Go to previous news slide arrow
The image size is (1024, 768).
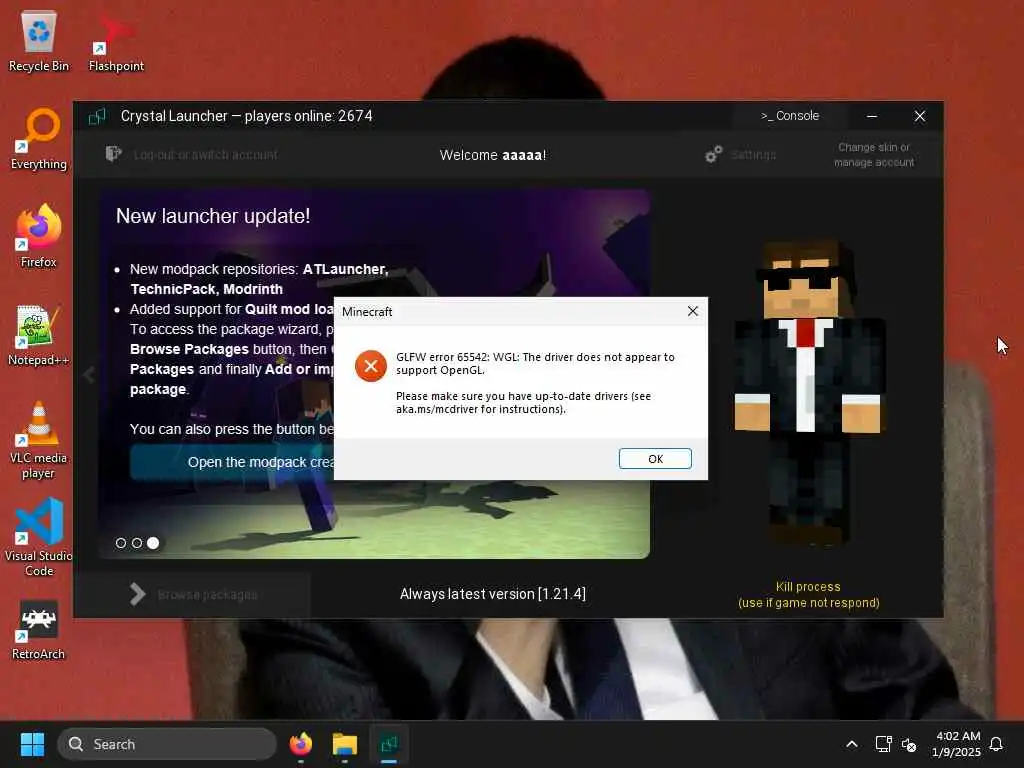(x=89, y=375)
